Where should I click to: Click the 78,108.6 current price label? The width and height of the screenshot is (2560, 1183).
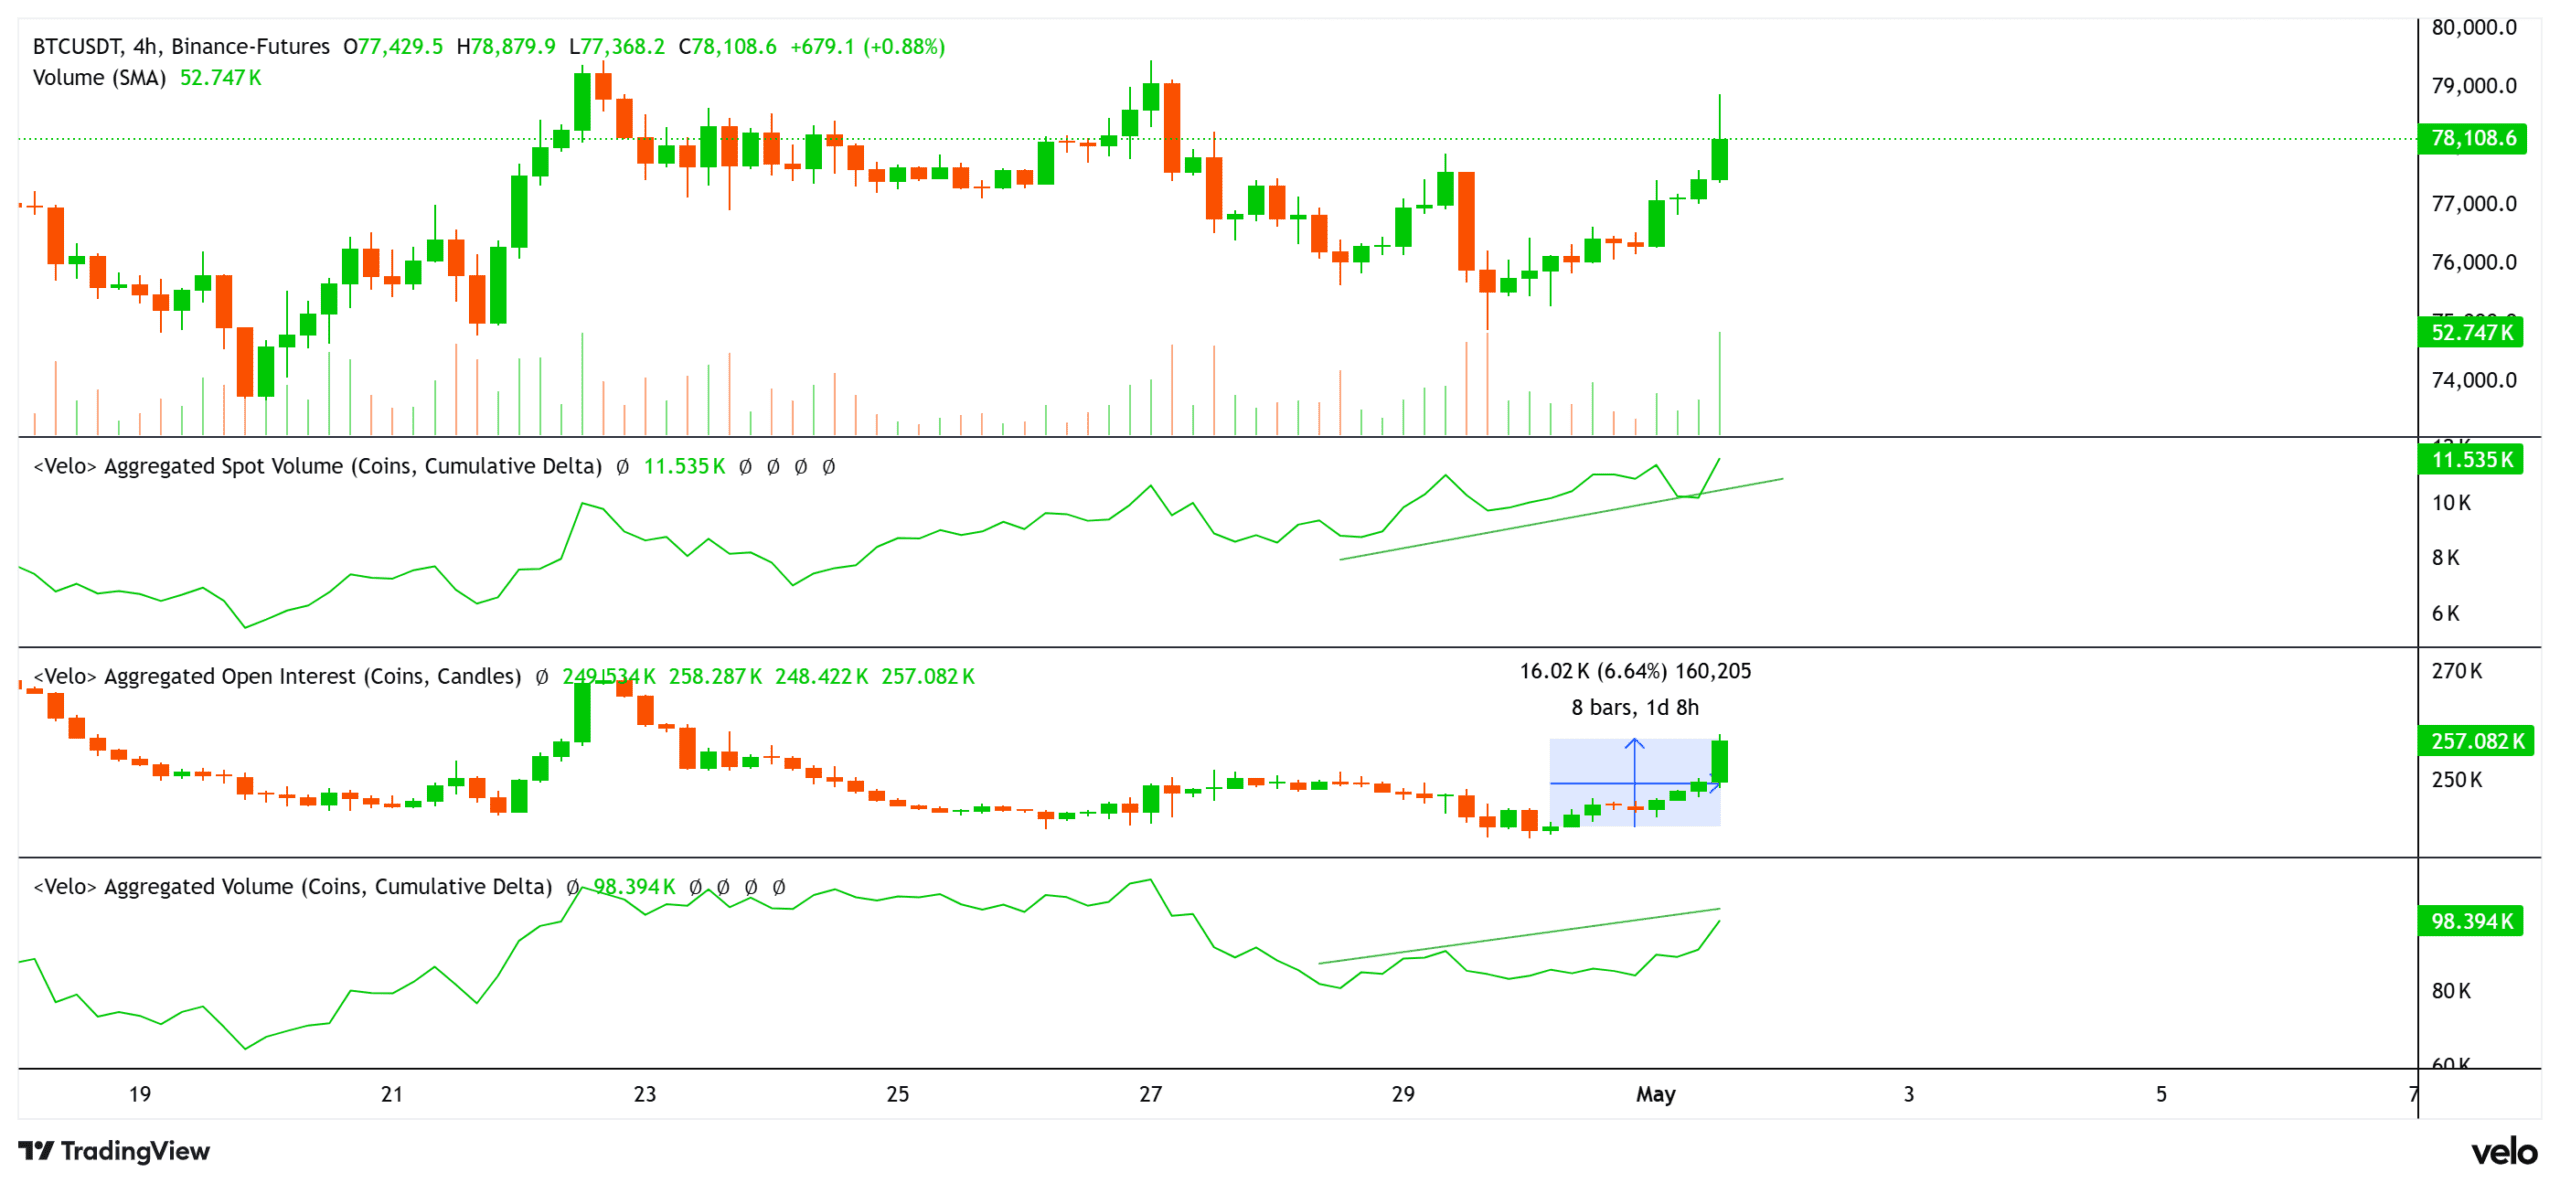2472,138
